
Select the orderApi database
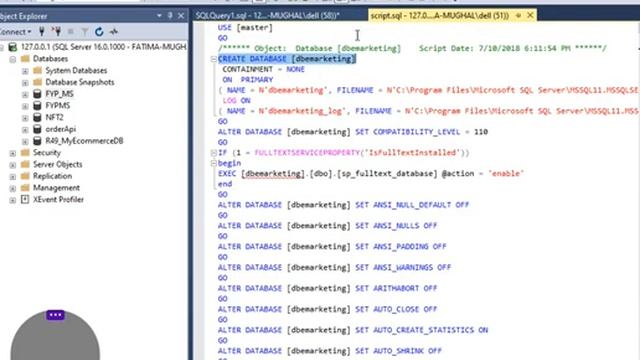click(x=60, y=129)
